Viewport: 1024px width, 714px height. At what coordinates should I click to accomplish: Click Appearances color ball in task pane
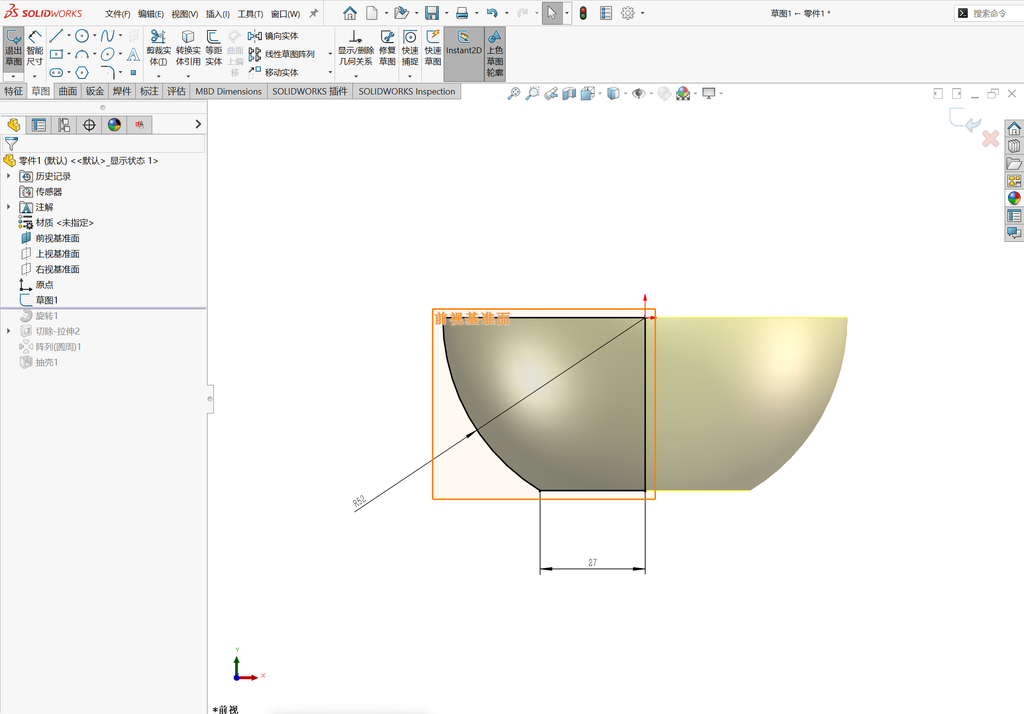1014,198
